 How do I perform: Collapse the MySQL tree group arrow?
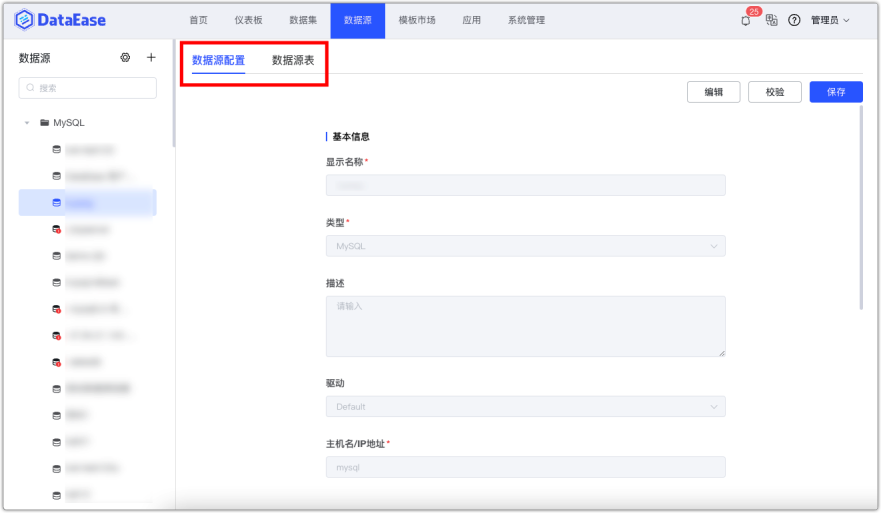pos(27,123)
